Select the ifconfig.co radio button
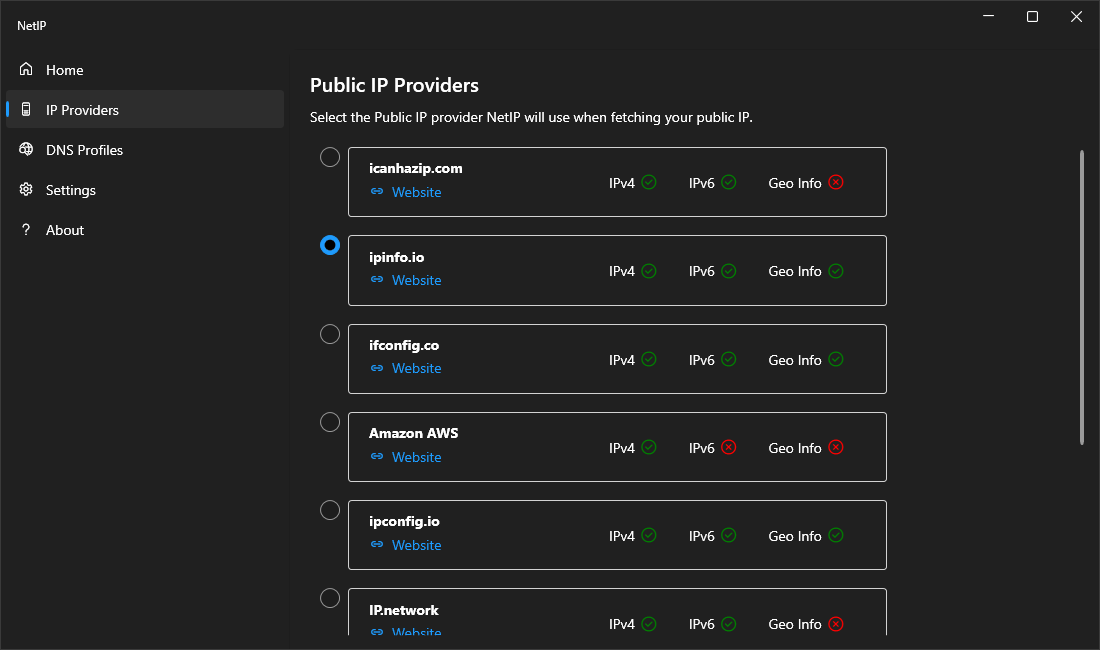Image resolution: width=1100 pixels, height=650 pixels. point(330,334)
